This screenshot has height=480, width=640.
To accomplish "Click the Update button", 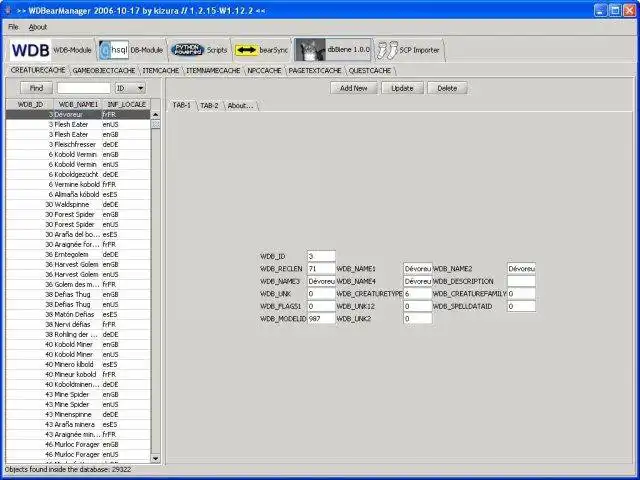I will [402, 88].
